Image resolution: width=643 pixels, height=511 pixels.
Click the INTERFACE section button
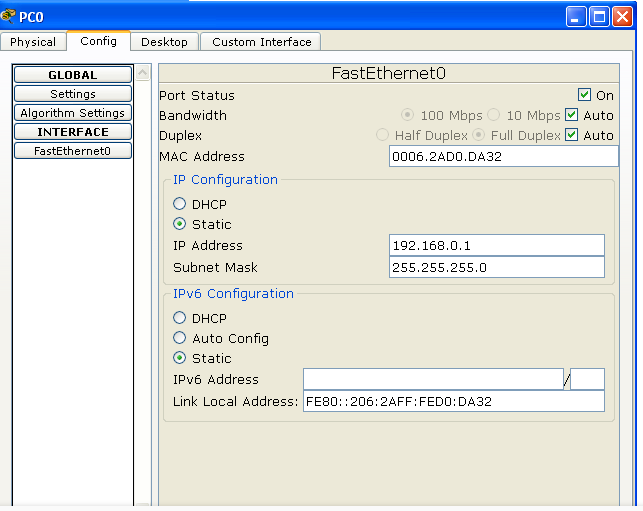point(73,132)
